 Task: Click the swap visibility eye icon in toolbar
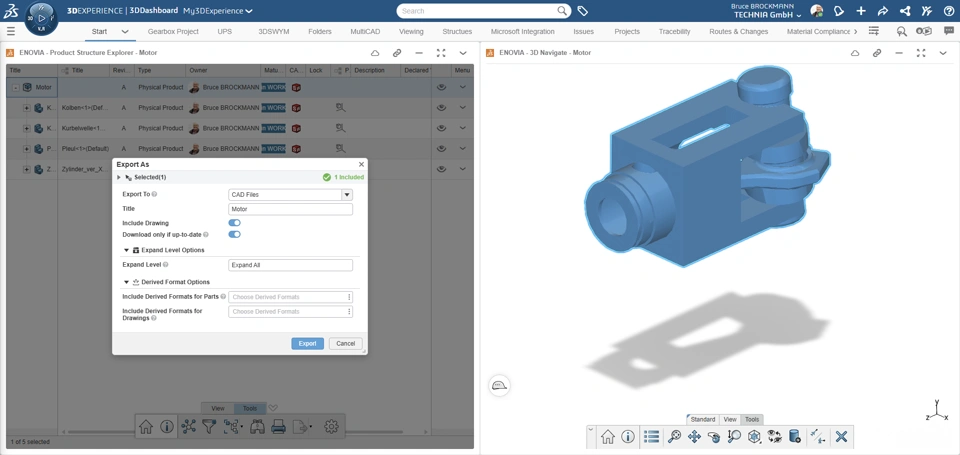(x=774, y=437)
